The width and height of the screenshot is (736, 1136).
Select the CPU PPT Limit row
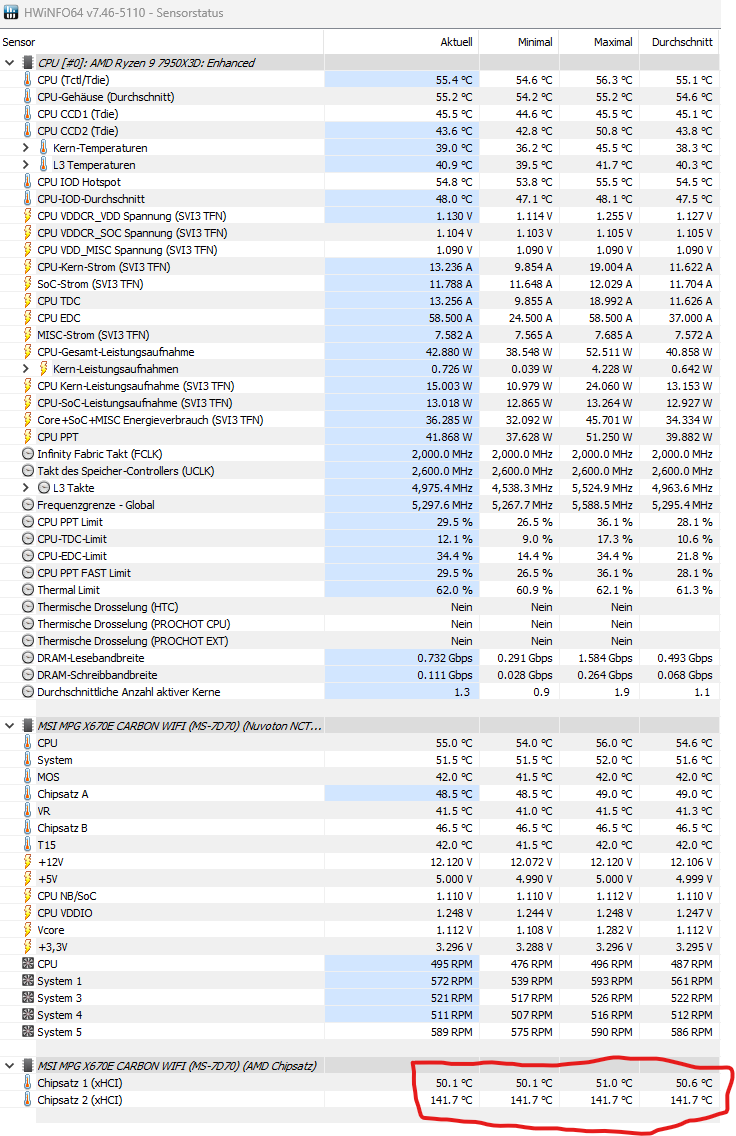click(360, 522)
